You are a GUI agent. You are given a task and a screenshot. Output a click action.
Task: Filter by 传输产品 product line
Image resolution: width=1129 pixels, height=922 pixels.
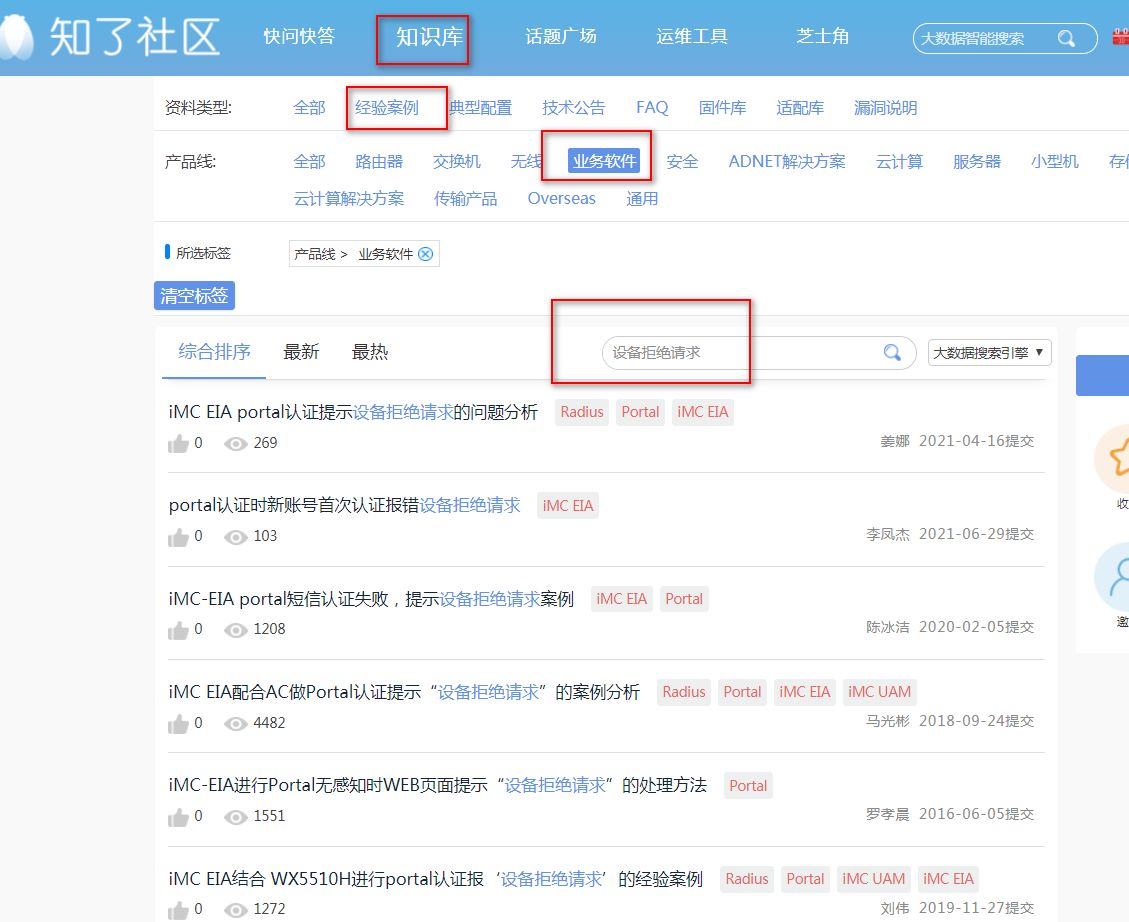click(x=465, y=199)
